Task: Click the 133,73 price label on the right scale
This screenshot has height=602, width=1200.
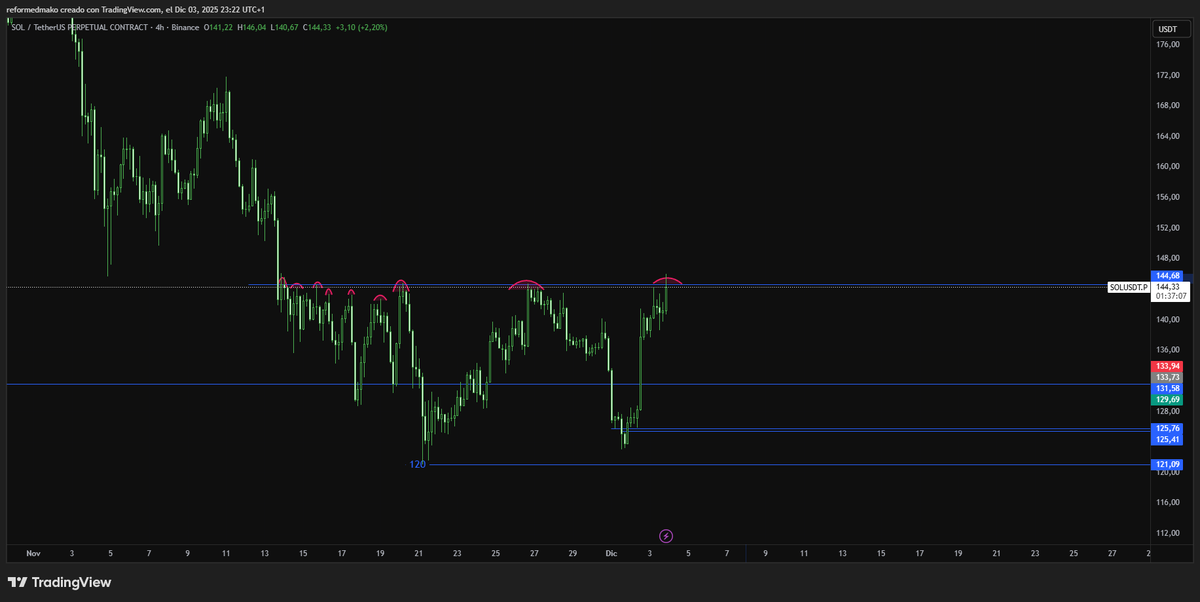Action: [x=1166, y=377]
